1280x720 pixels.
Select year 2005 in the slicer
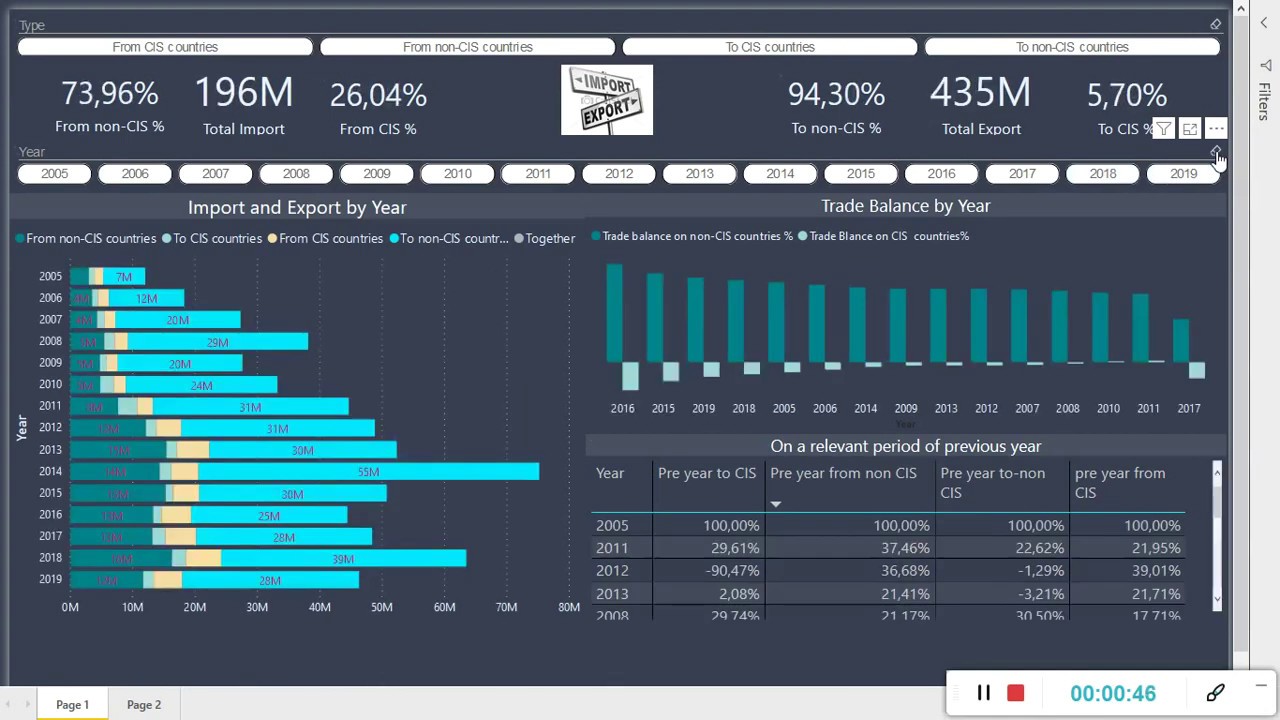coord(55,173)
